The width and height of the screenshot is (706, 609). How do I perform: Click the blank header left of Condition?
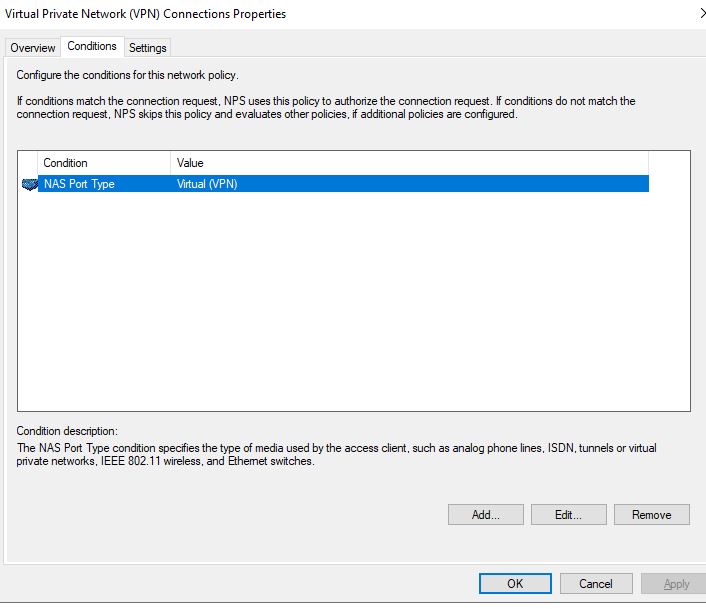(x=28, y=163)
